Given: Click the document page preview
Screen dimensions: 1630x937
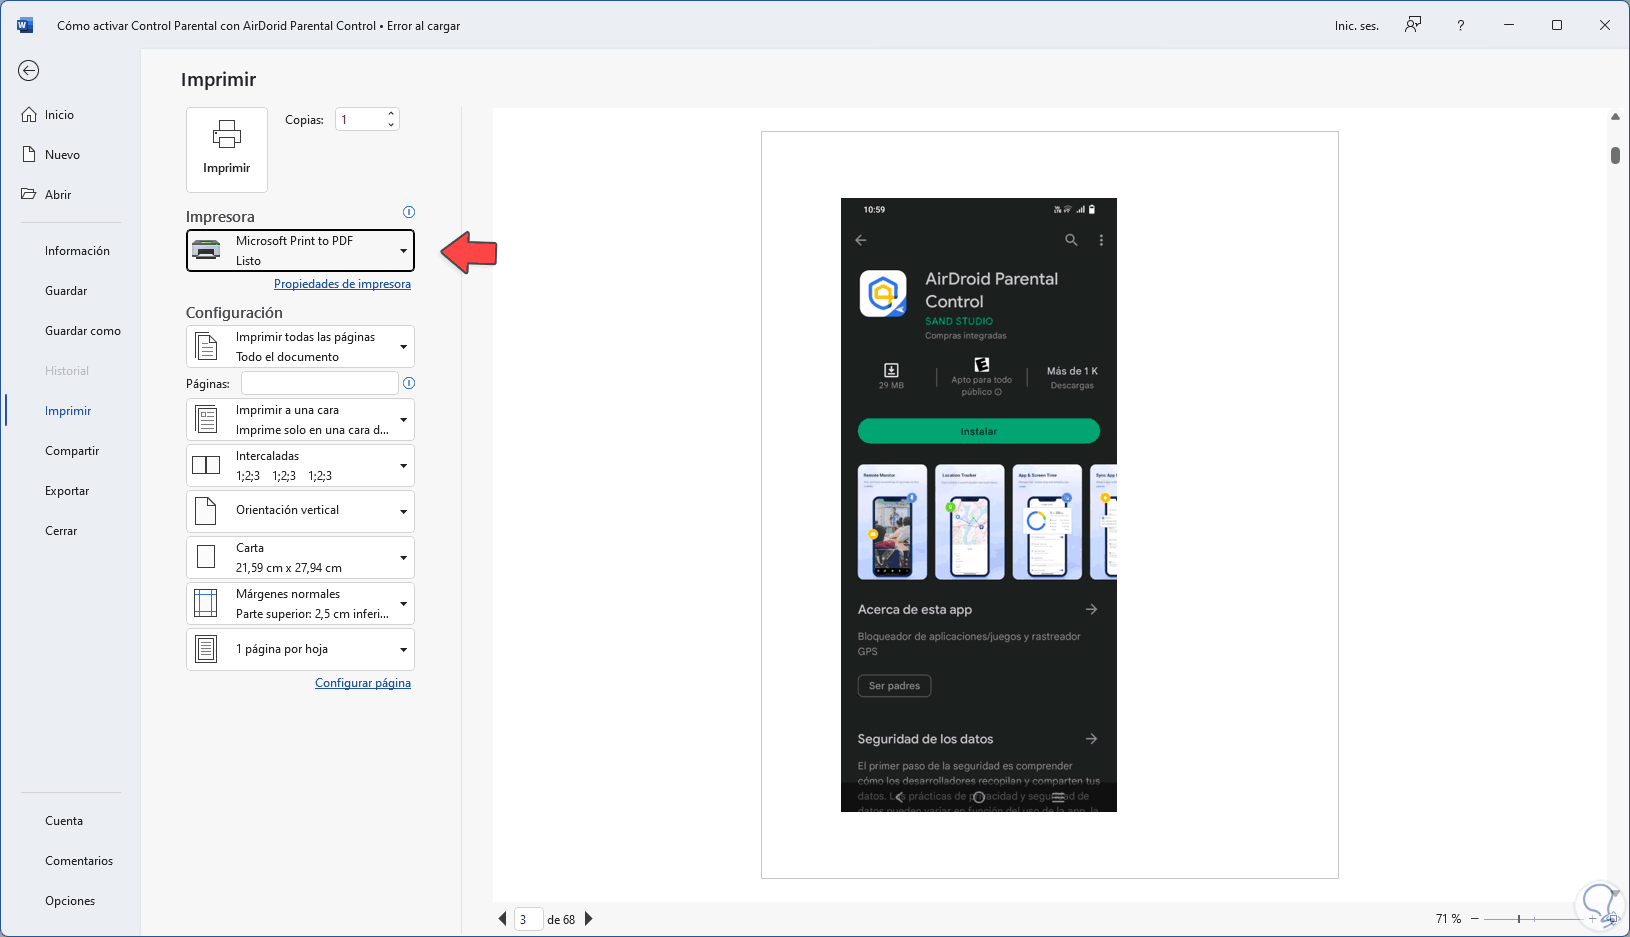Looking at the screenshot, I should [1050, 505].
